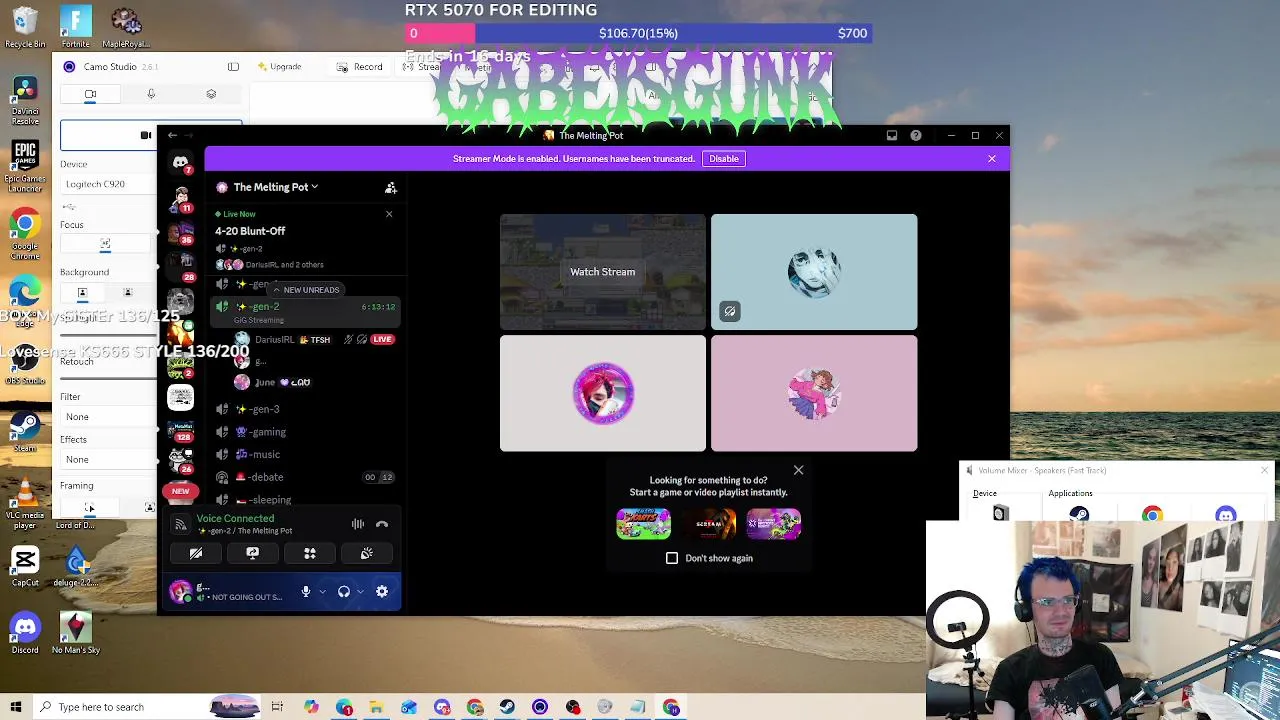Open Device dropdown showing Logitech C920
Viewport: 1280px width, 720px height.
pos(108,184)
